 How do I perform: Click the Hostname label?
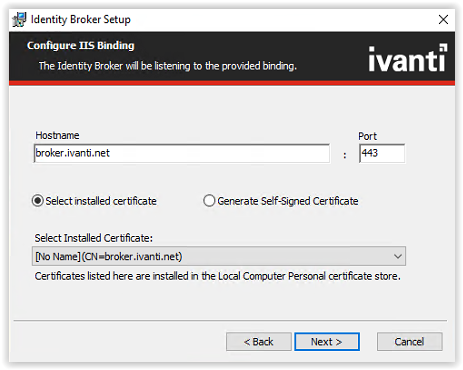(57, 135)
